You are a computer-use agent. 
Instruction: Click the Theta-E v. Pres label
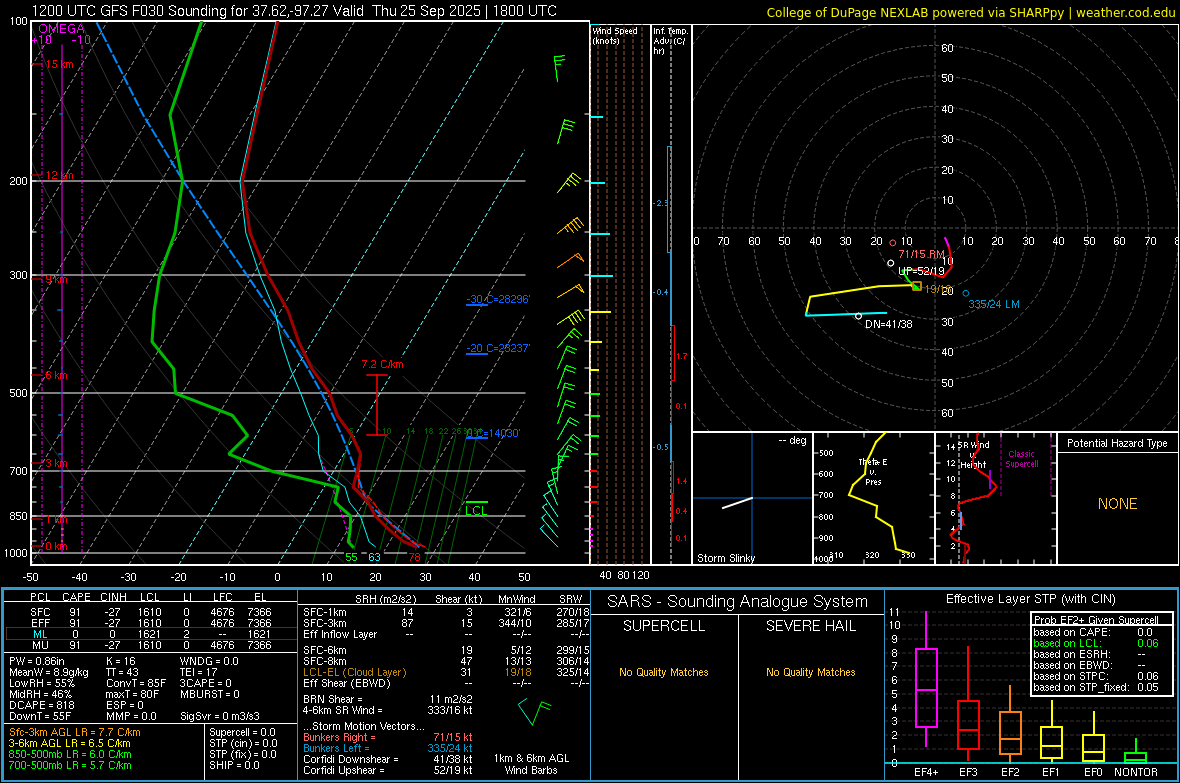point(873,472)
